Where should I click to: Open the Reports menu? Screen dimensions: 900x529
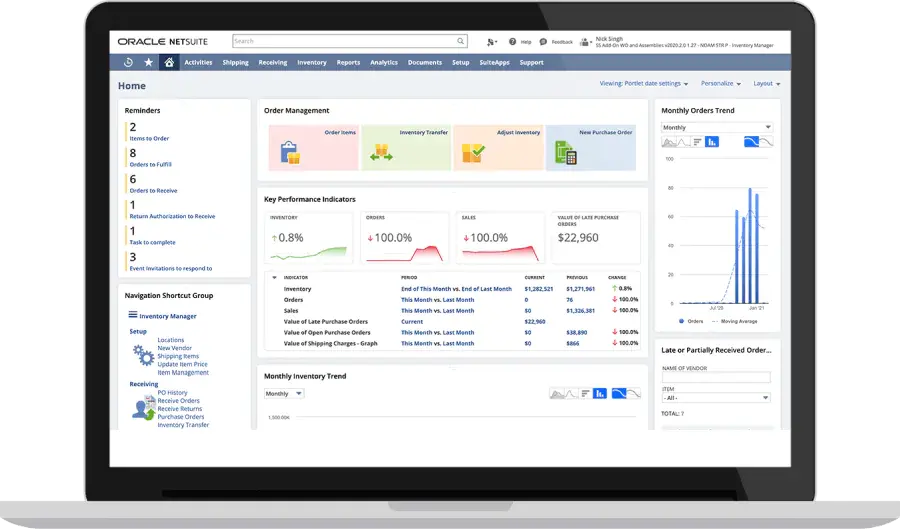click(348, 62)
